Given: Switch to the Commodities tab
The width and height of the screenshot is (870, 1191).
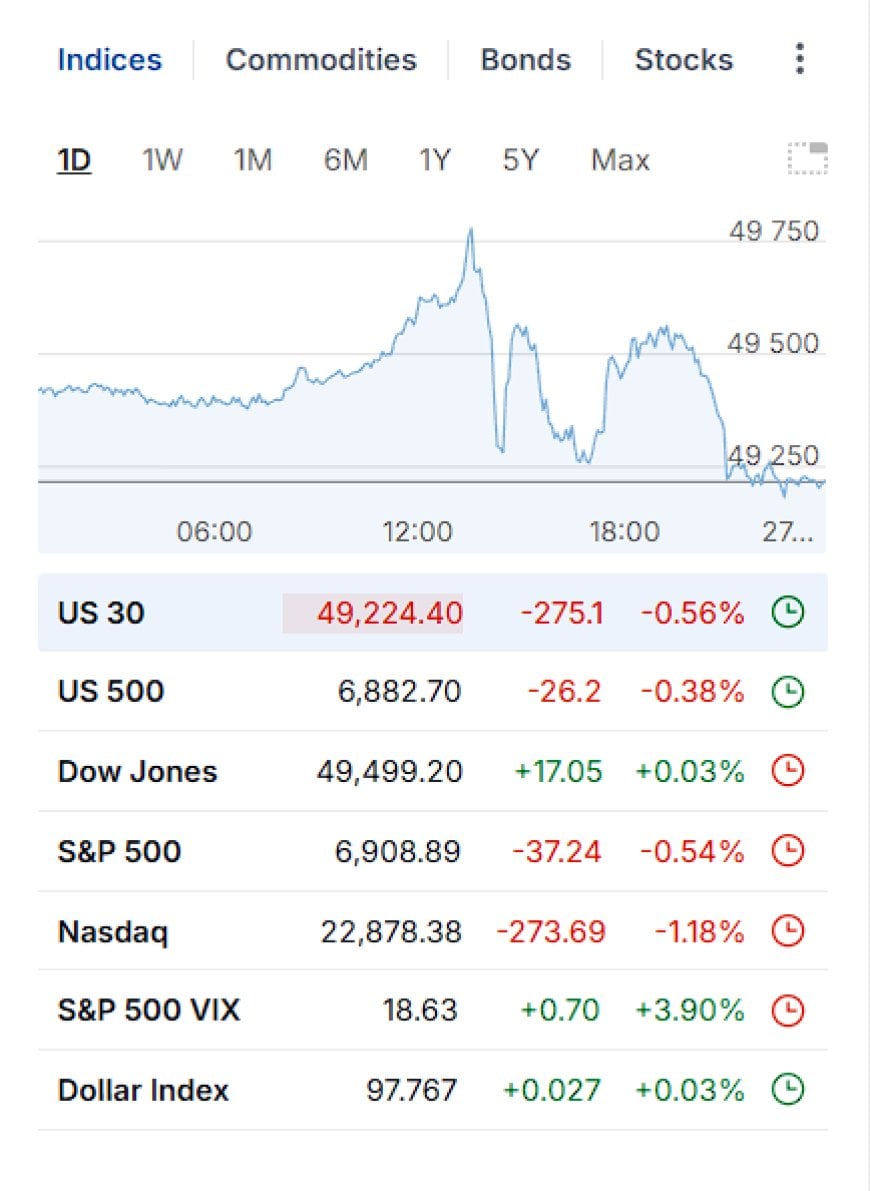Looking at the screenshot, I should (x=321, y=59).
